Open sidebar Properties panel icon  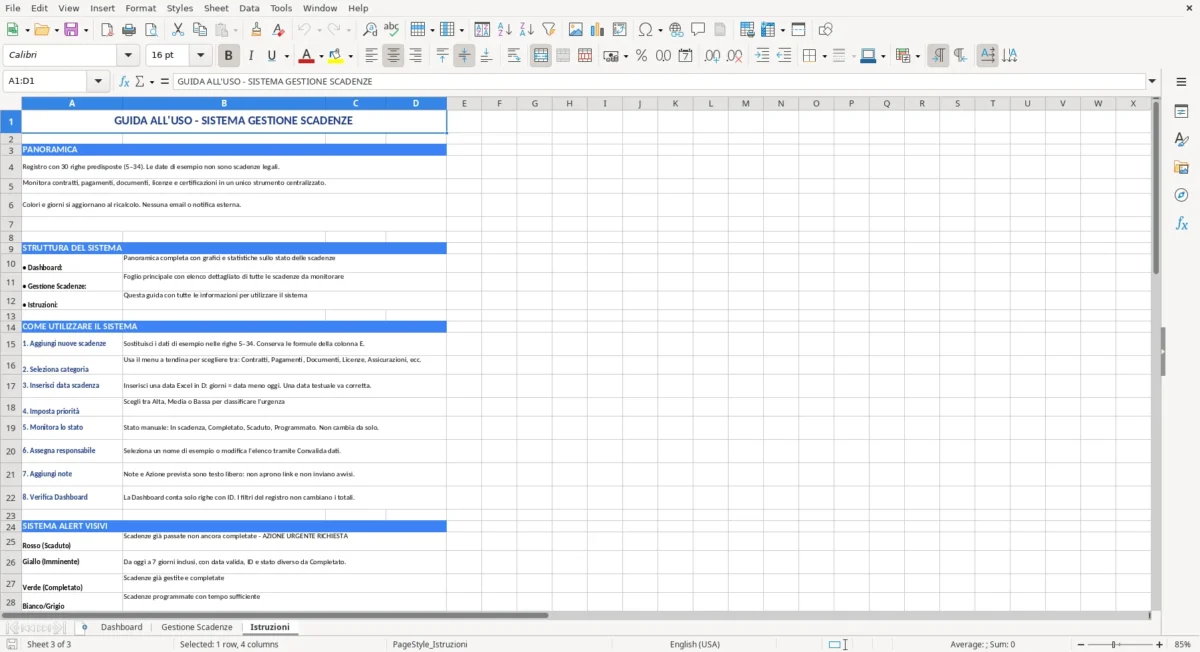pos(1181,111)
